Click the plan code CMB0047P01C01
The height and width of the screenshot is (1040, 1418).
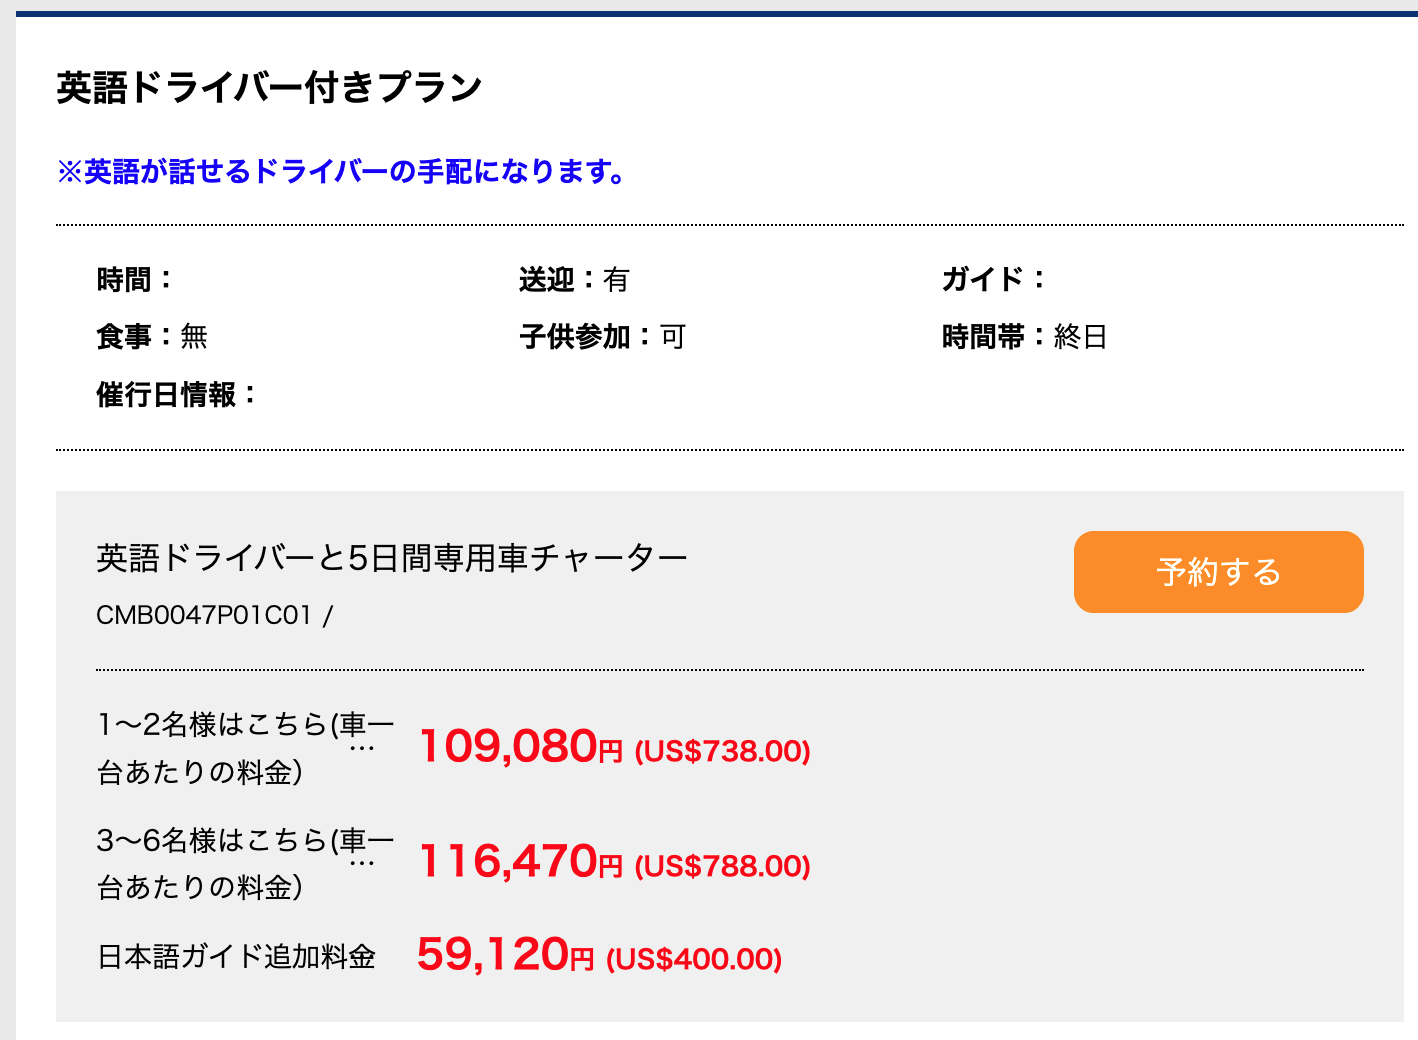204,615
